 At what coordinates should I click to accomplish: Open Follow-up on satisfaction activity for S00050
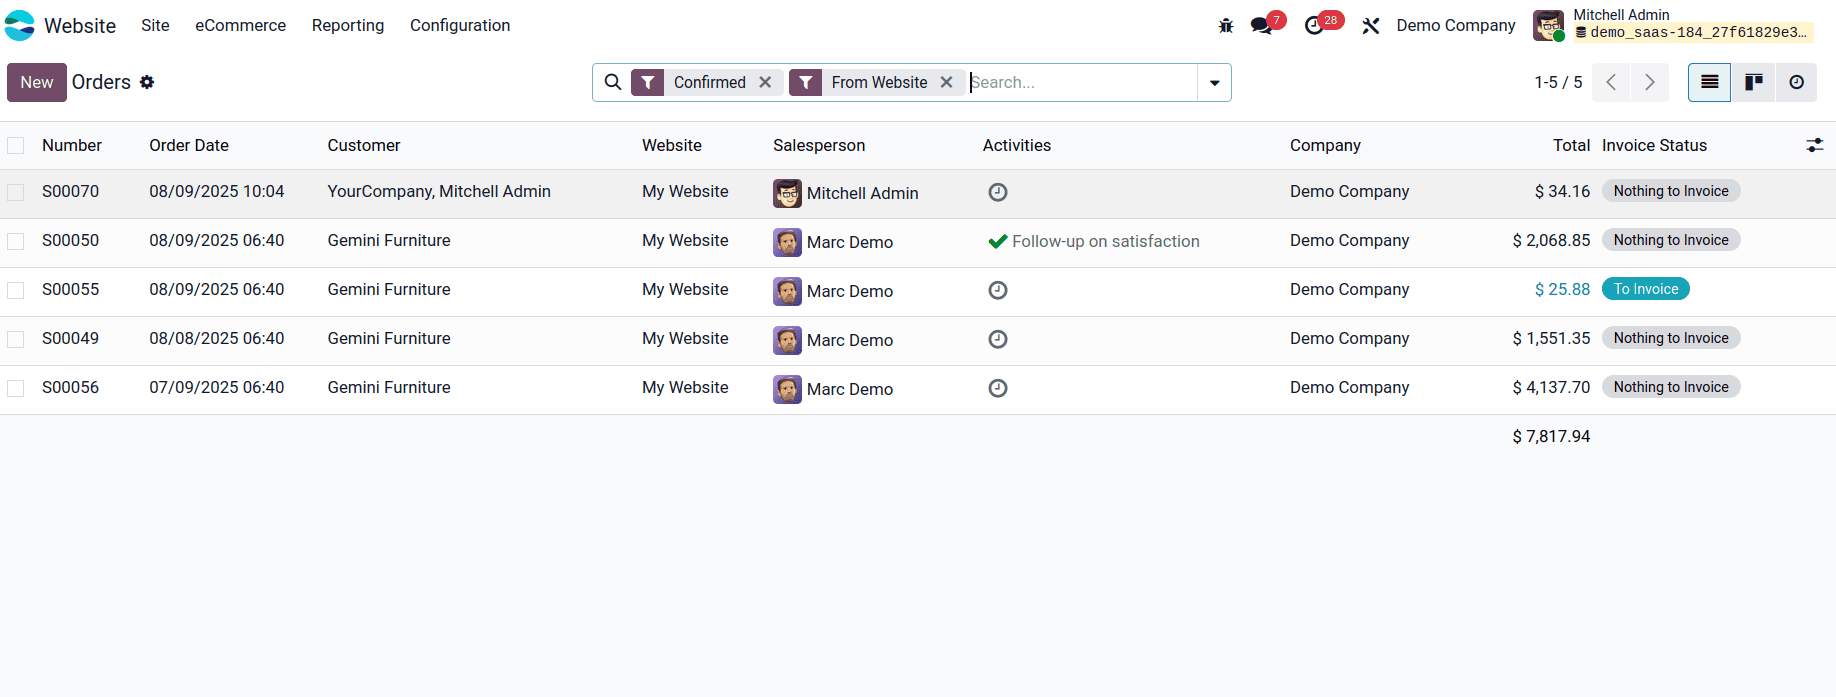[x=1094, y=241]
